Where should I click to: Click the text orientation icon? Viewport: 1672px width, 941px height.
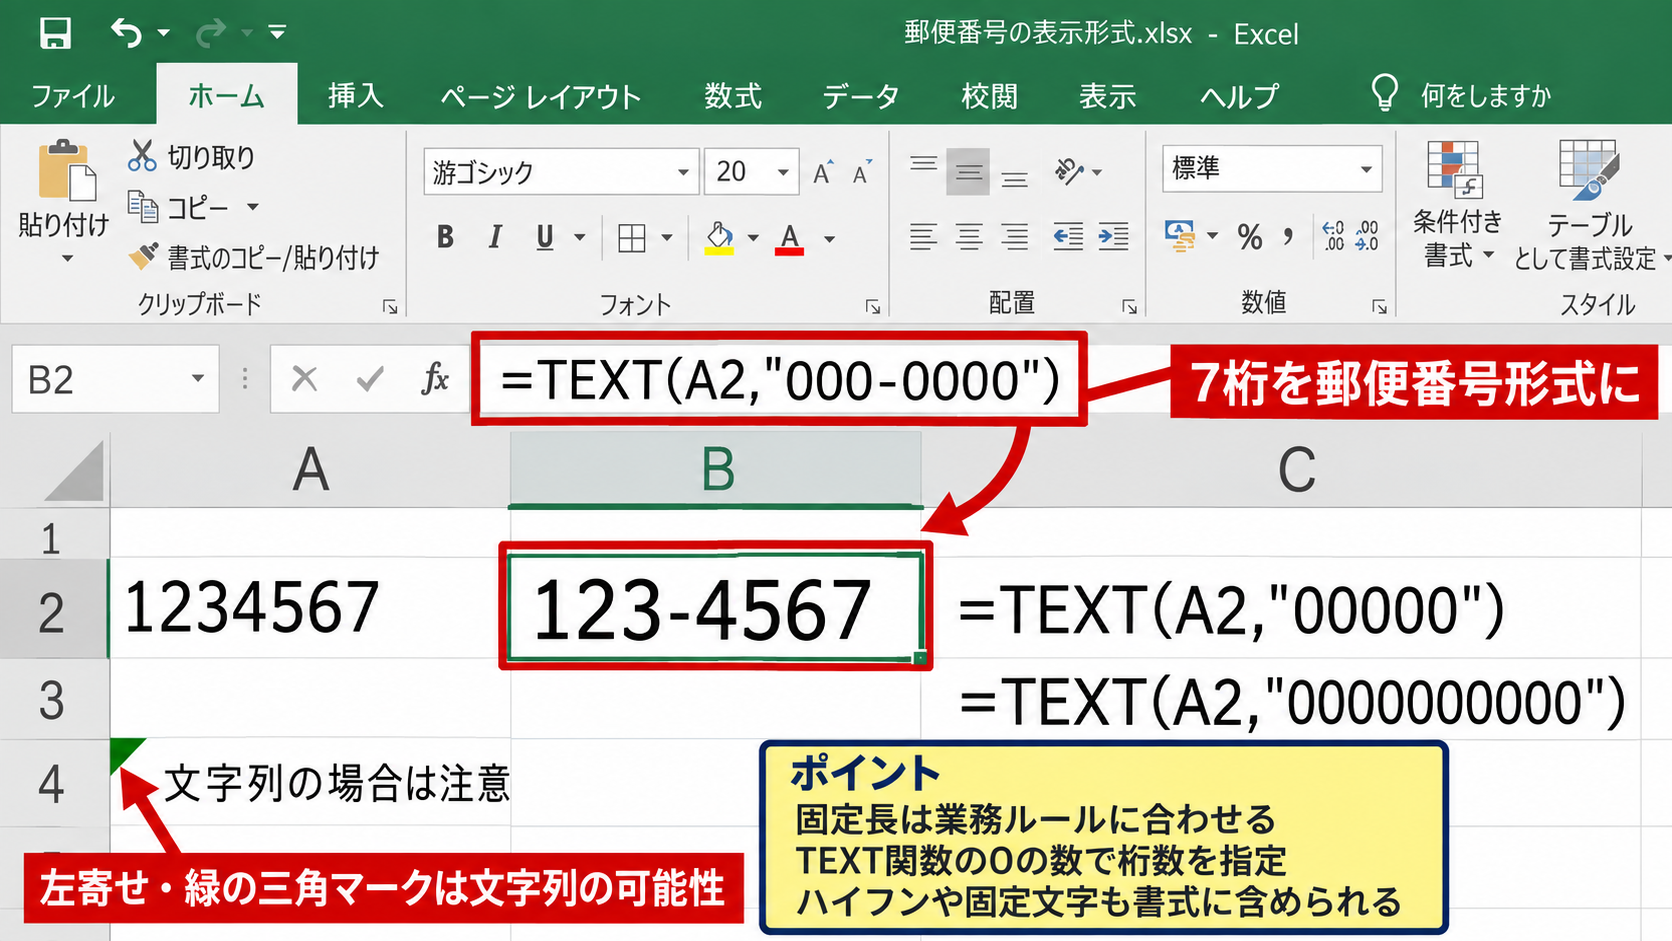coord(1070,172)
